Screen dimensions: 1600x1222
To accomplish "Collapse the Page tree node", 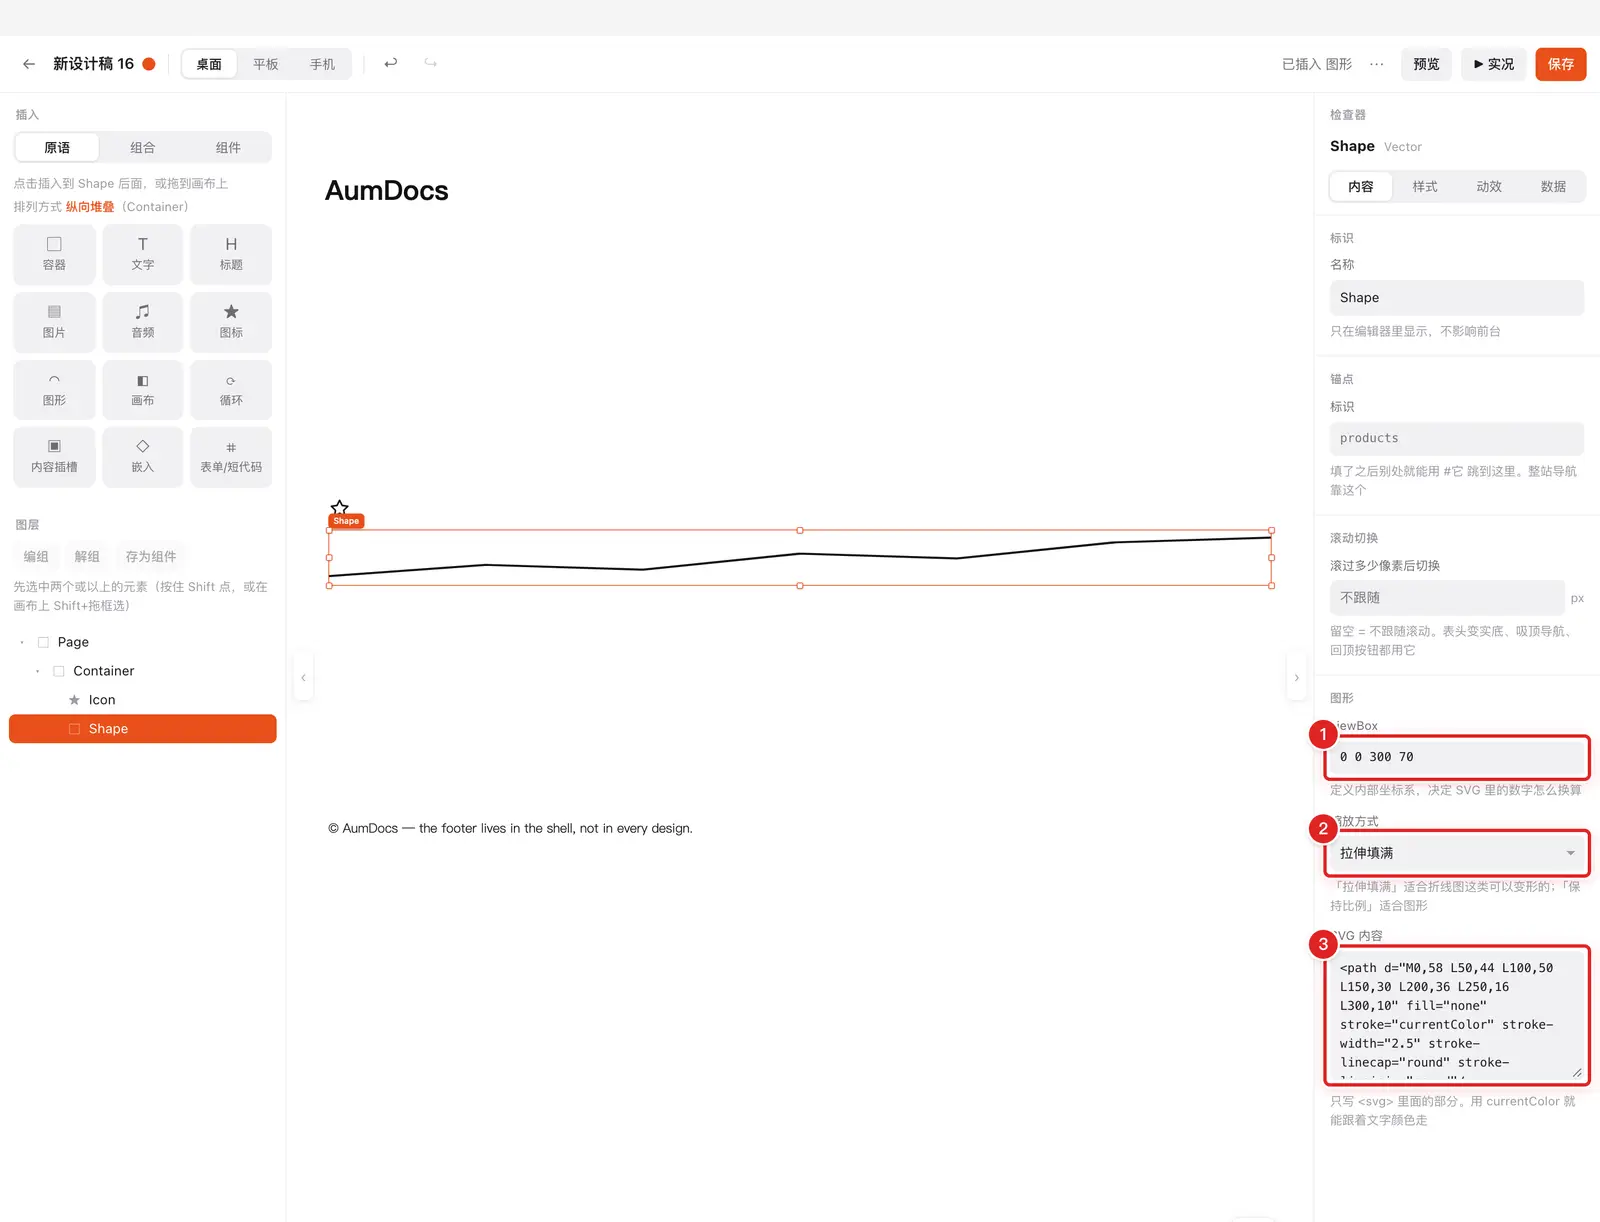I will click(22, 642).
